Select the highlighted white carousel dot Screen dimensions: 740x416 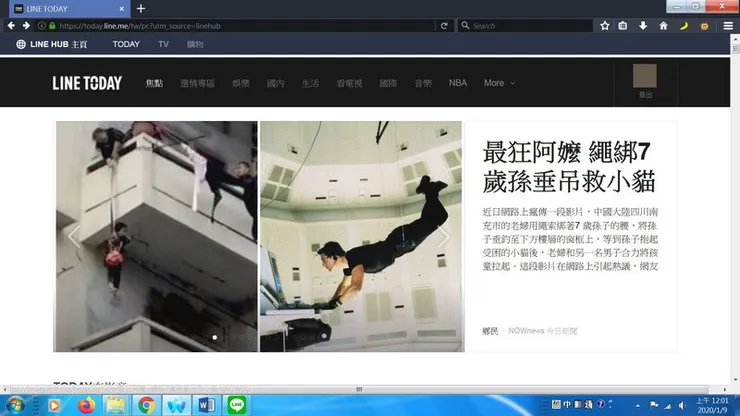pyautogui.click(x=215, y=337)
